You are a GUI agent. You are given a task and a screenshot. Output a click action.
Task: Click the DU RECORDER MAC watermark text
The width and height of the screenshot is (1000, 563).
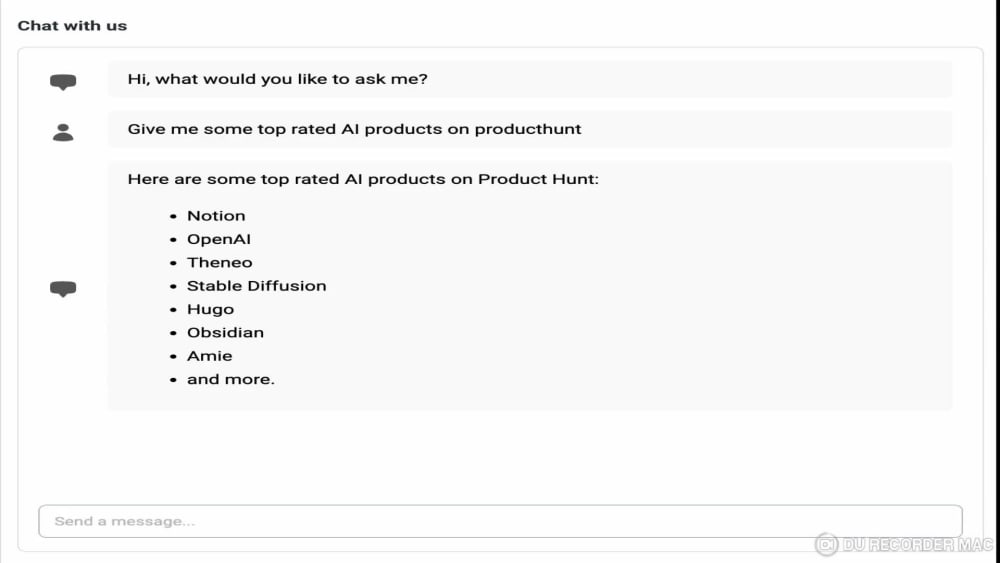[918, 545]
